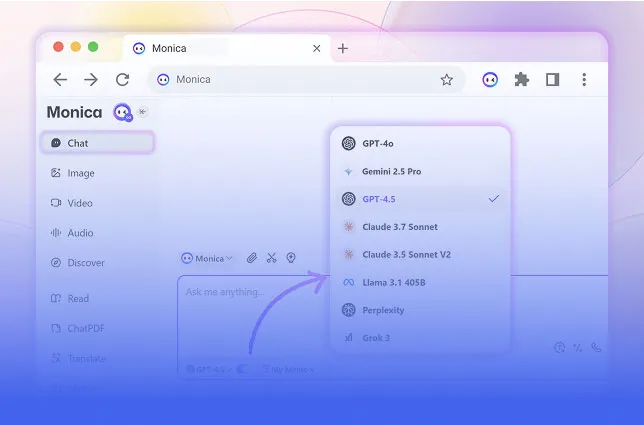The image size is (644, 425).
Task: Collapse the Monica sidebar
Action: 143,112
